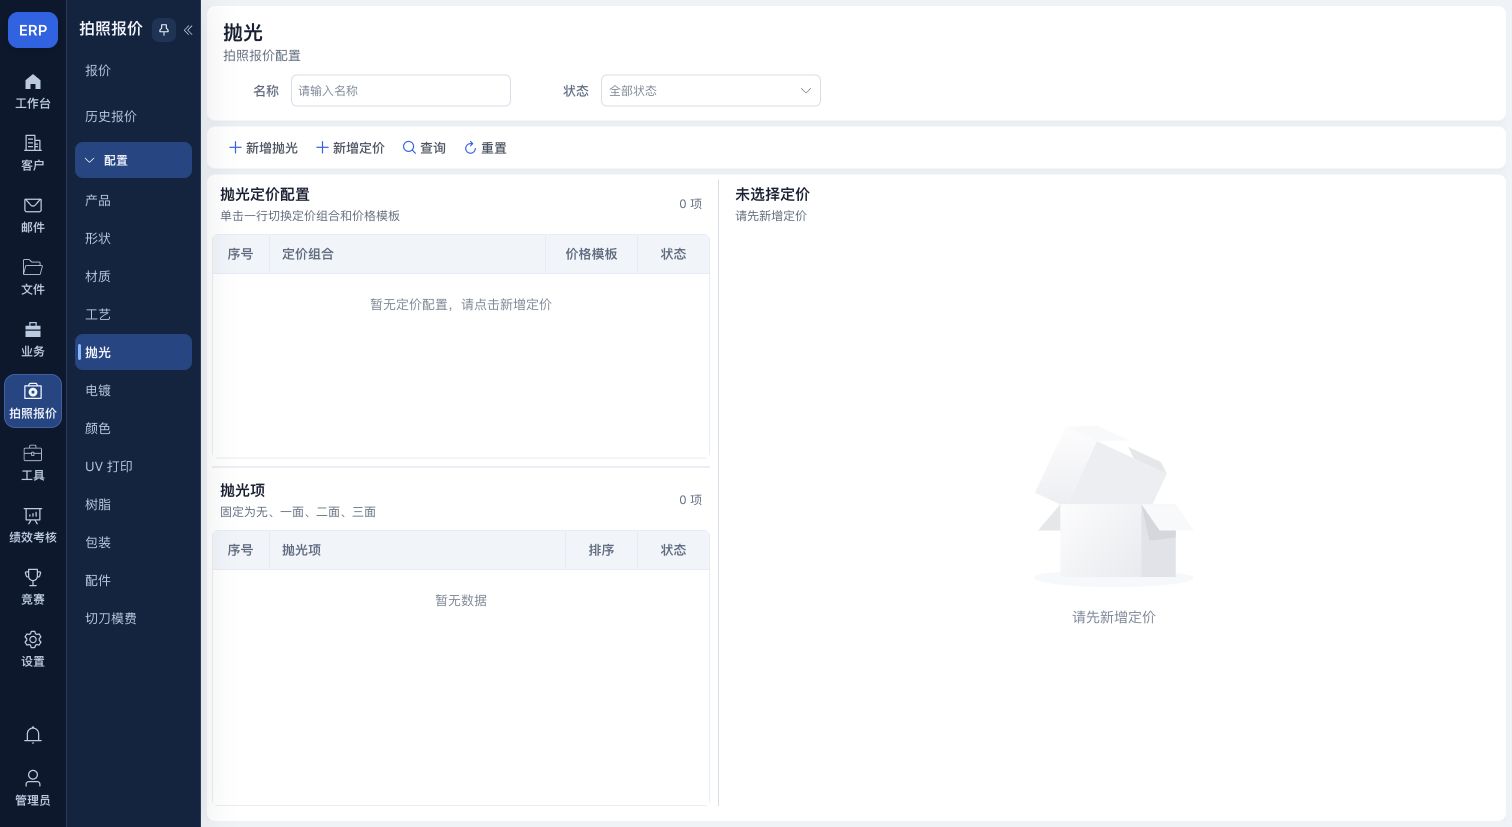The width and height of the screenshot is (1512, 827).
Task: Click the 重置 reset button
Action: [485, 148]
